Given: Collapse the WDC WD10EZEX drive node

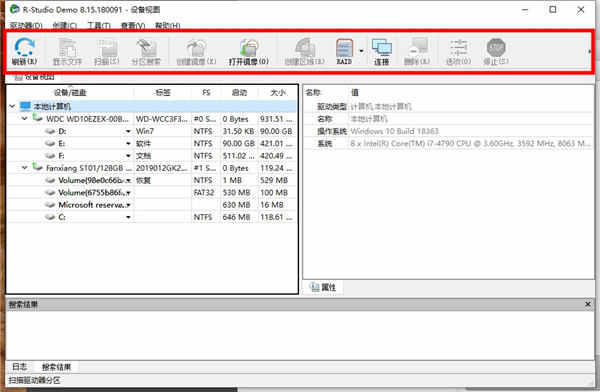Looking at the screenshot, I should [24, 119].
